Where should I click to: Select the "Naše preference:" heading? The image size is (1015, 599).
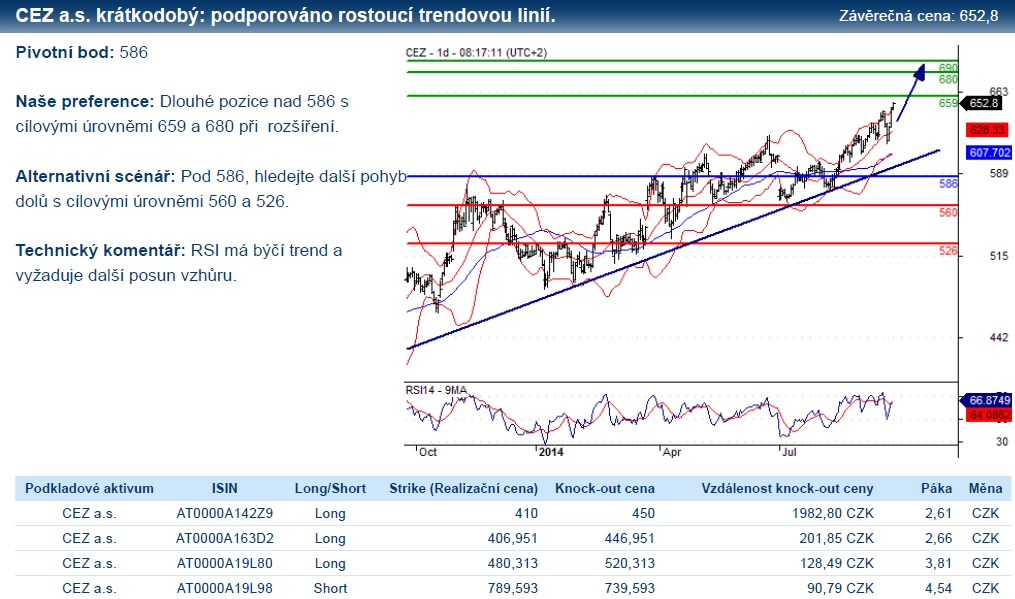point(85,102)
